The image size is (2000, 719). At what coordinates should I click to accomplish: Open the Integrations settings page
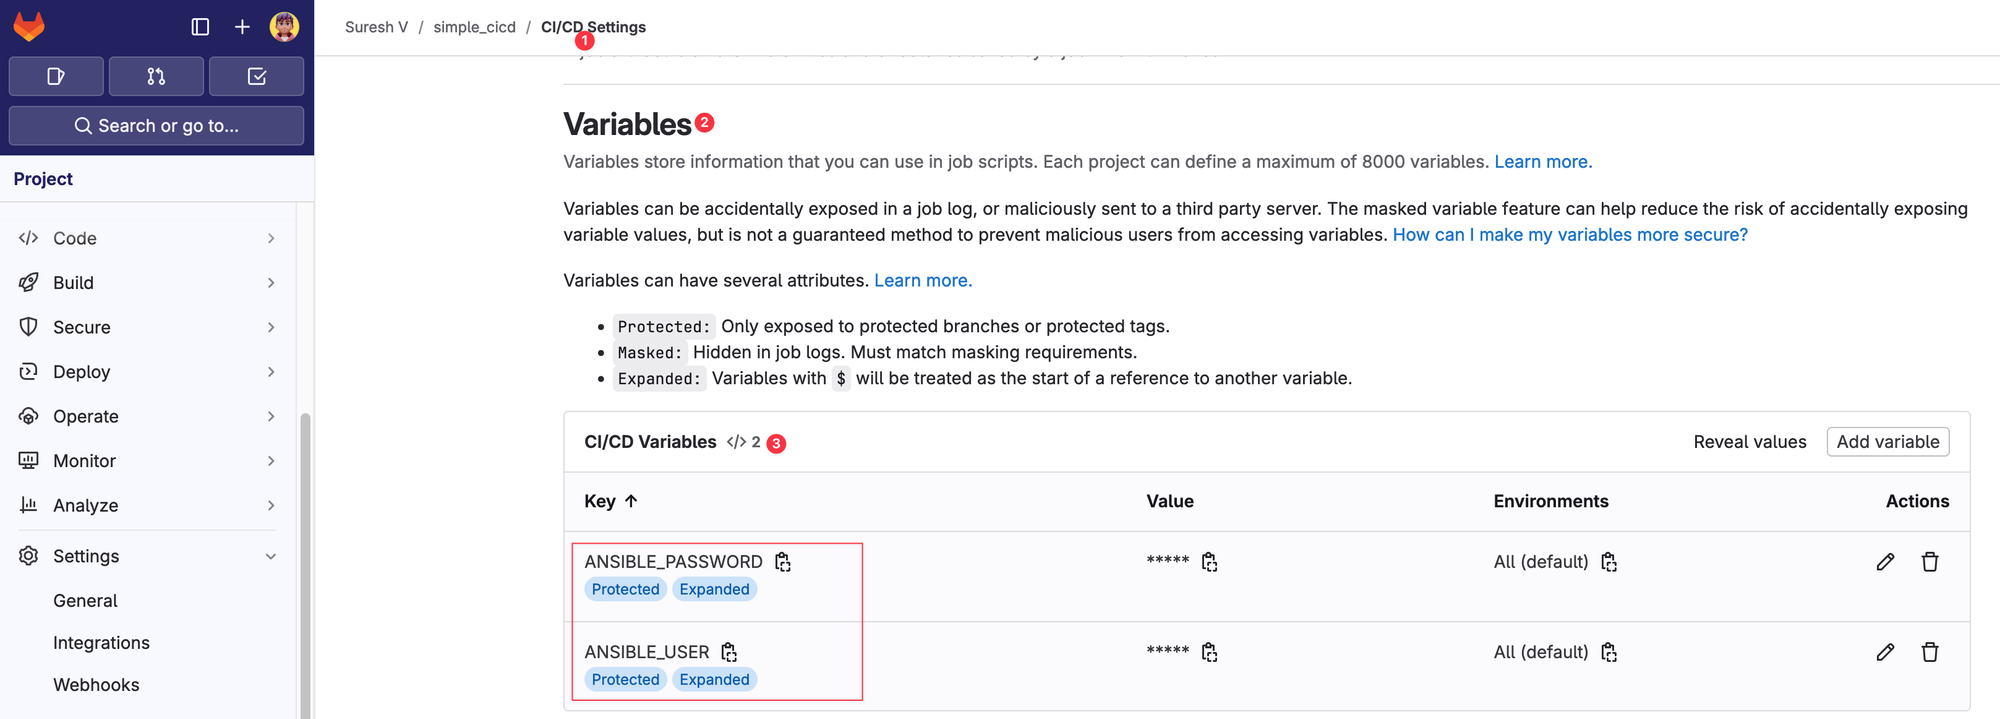click(x=101, y=643)
